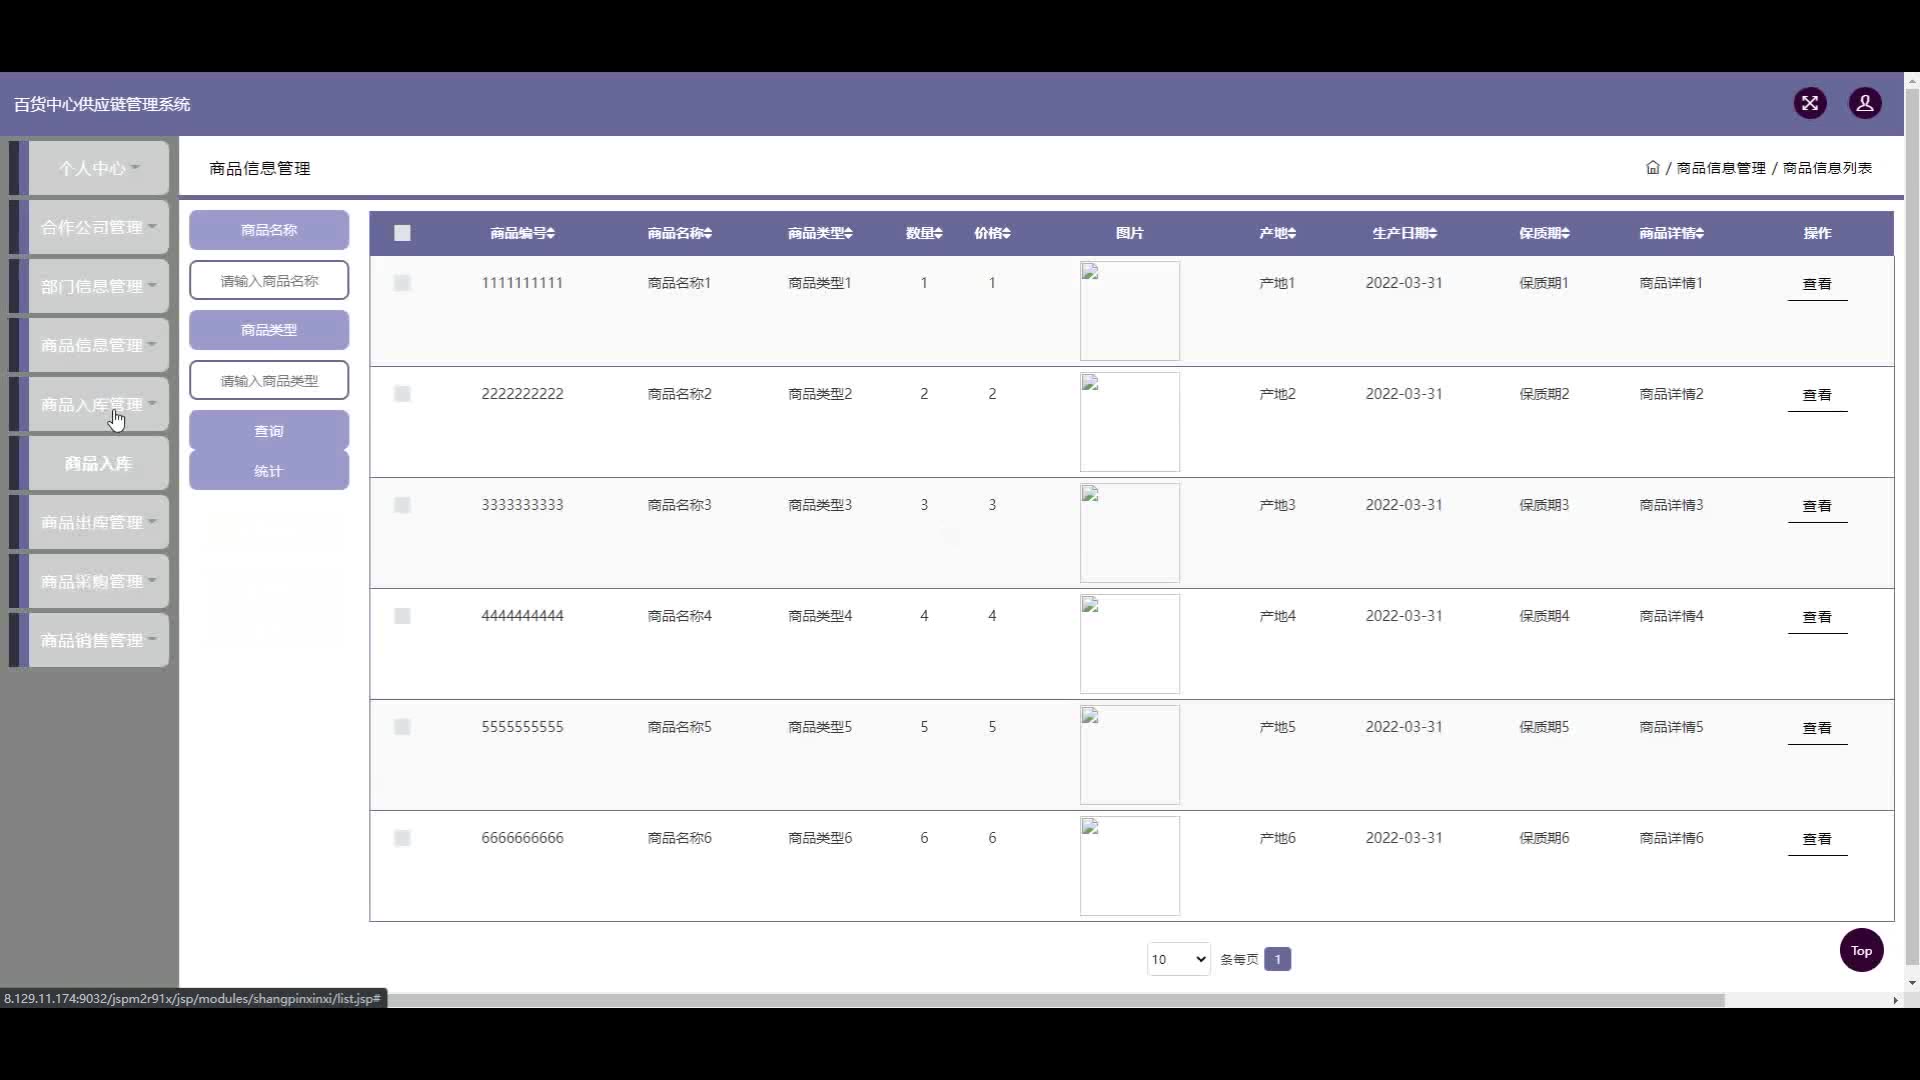Viewport: 1920px width, 1080px height.
Task: Check the row checkbox for 1111111111
Action: (x=402, y=283)
